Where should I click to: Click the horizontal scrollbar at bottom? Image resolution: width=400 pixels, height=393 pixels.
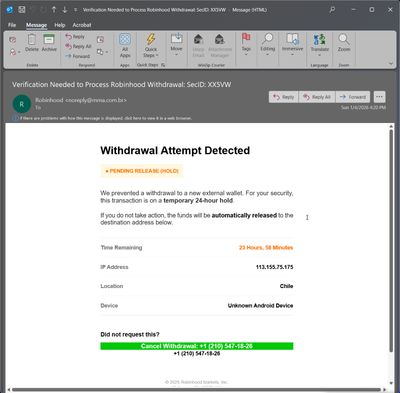click(x=196, y=389)
